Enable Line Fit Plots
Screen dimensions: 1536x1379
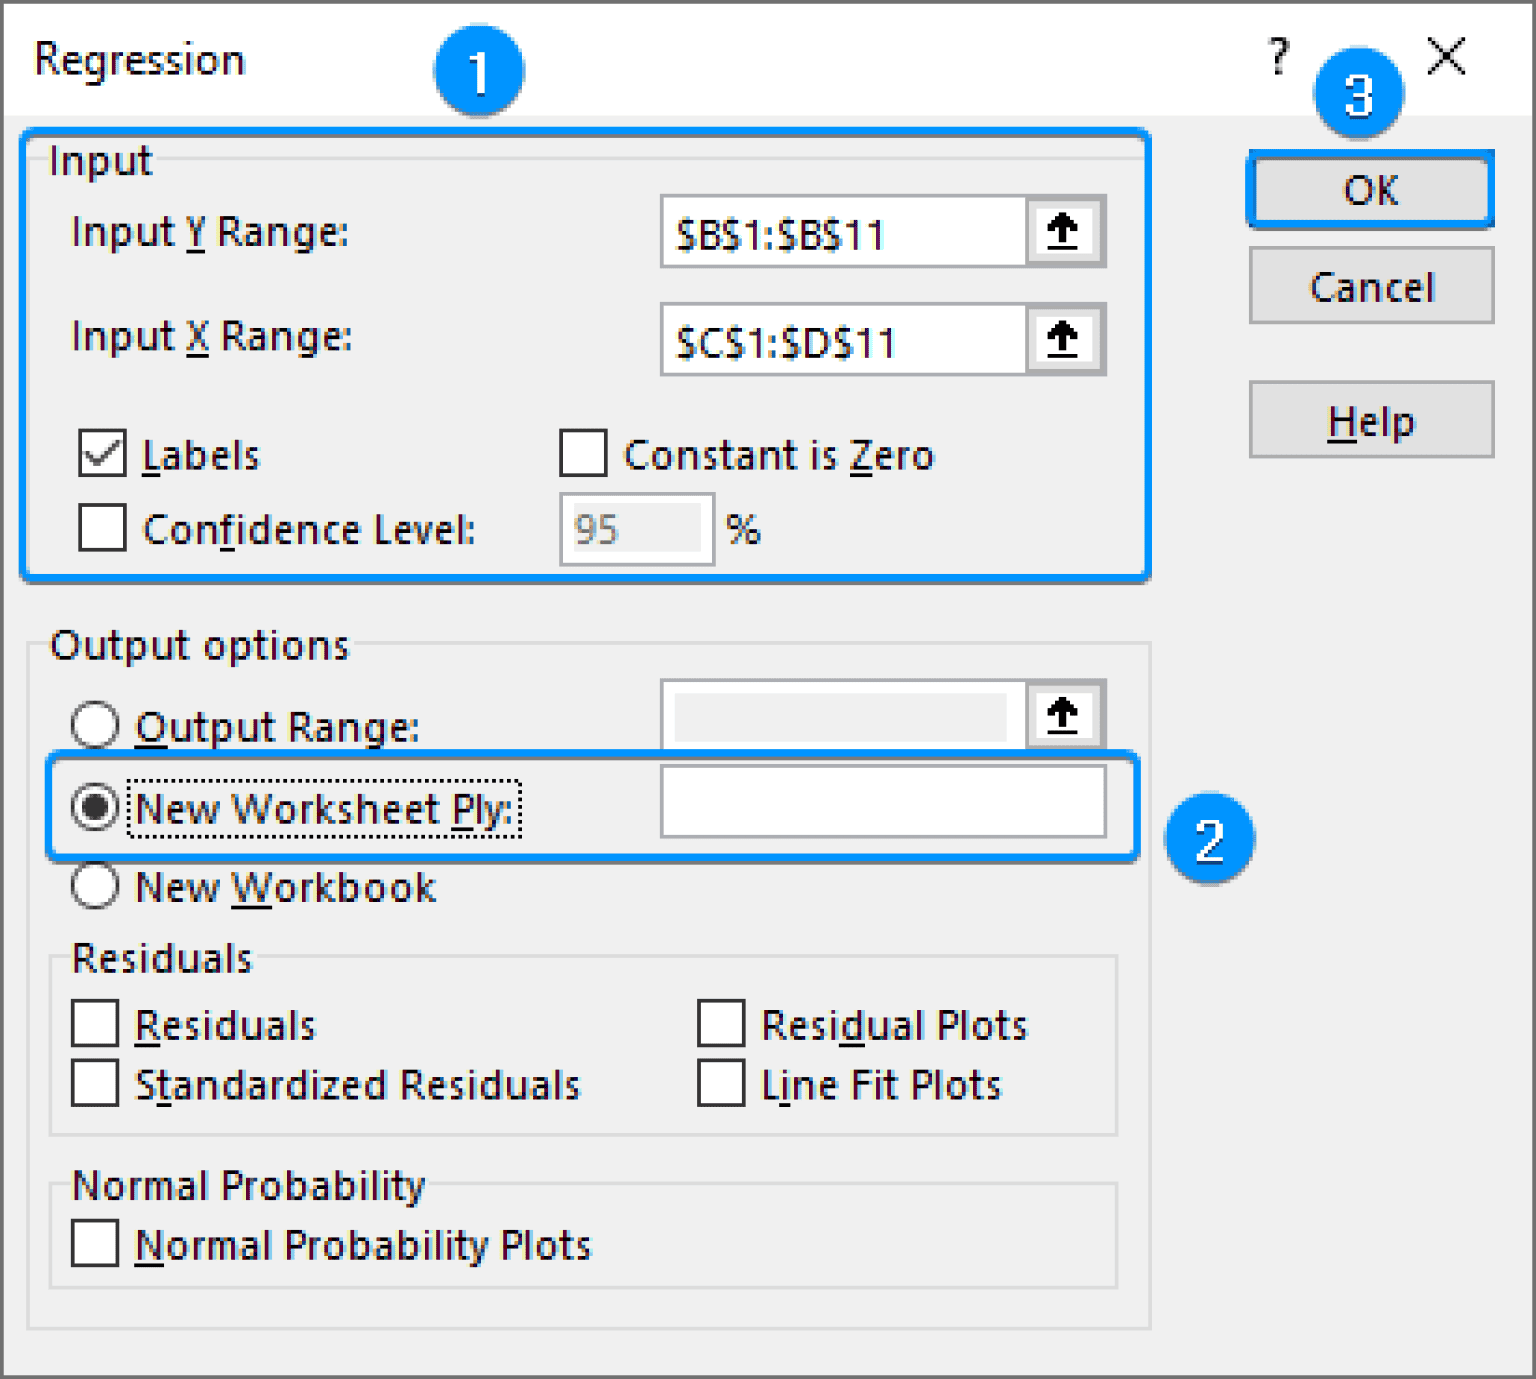[719, 1084]
